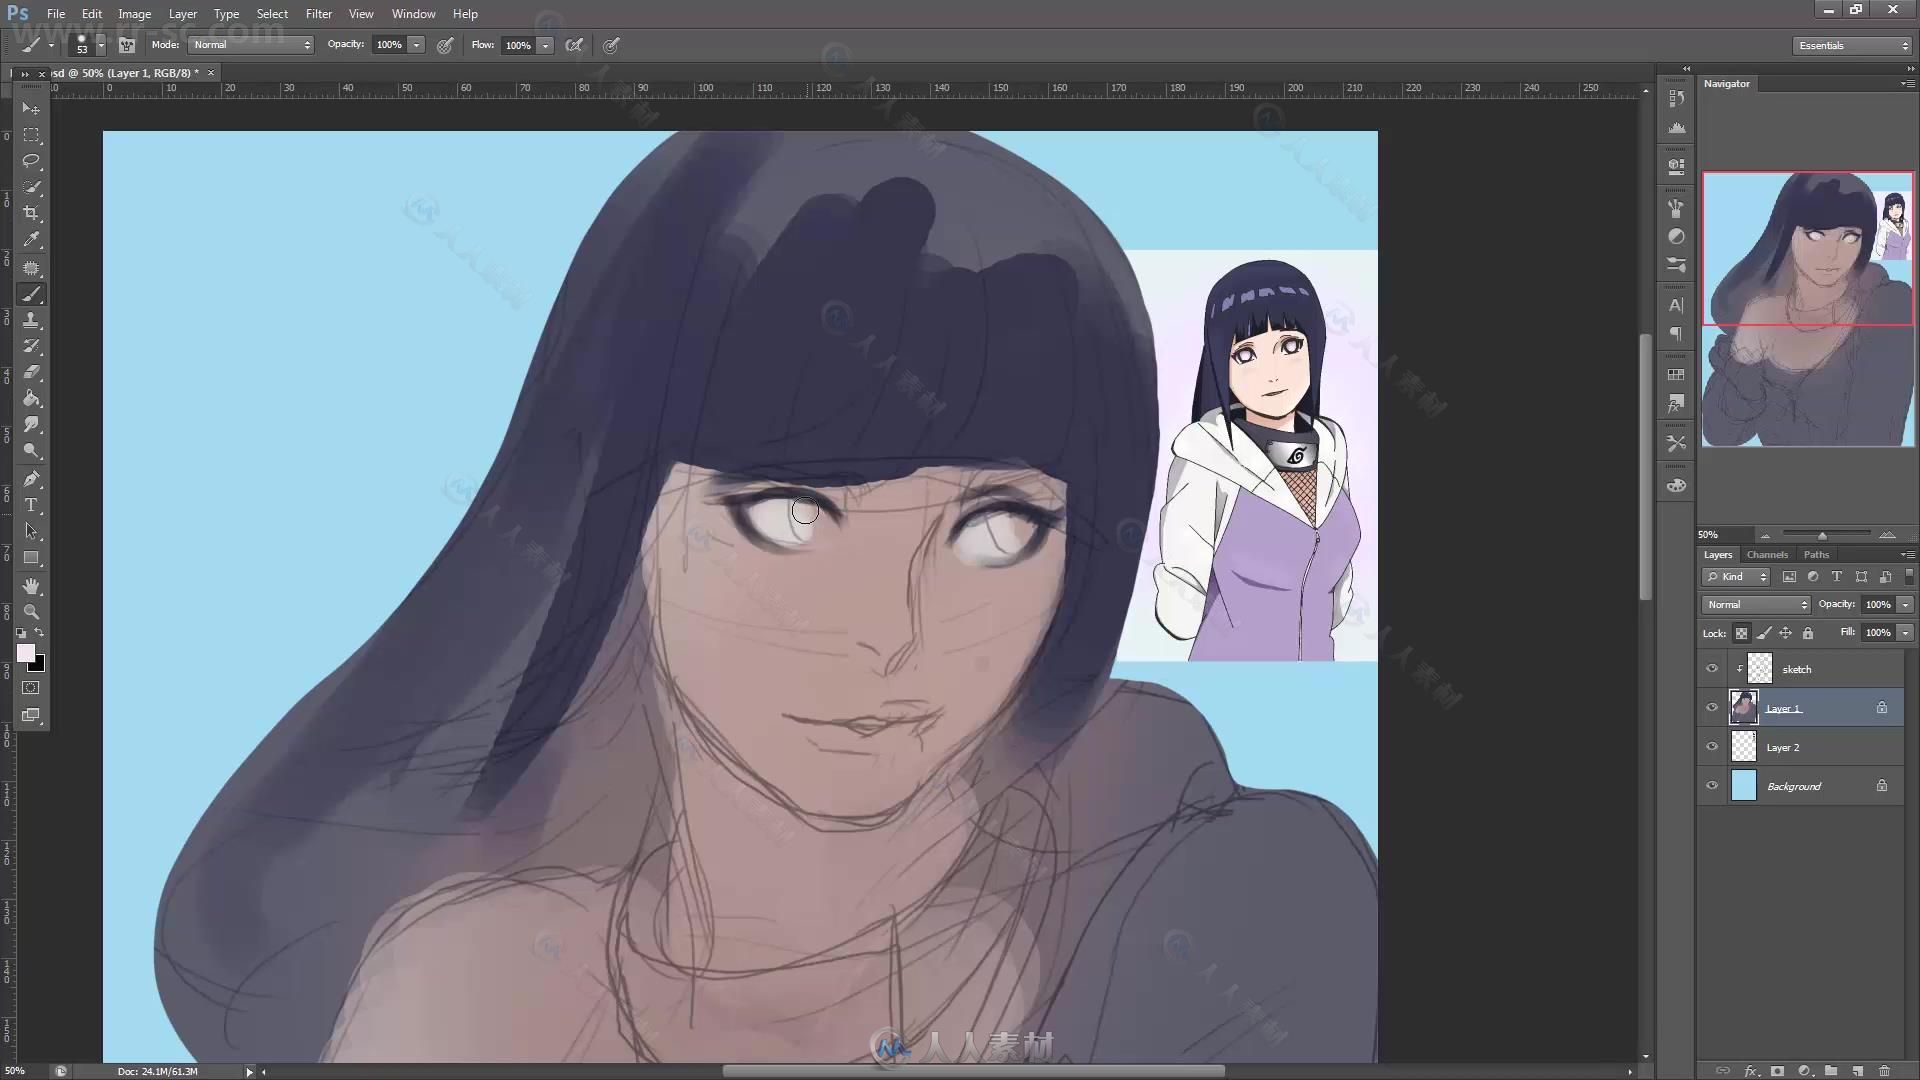This screenshot has height=1080, width=1920.
Task: Click the Navigator preview thumbnail
Action: tap(1808, 309)
